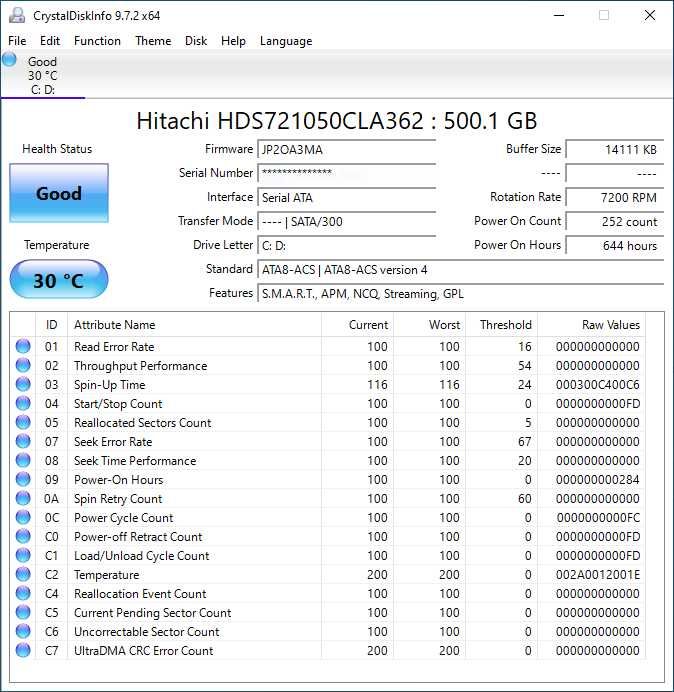The image size is (674, 692).
Task: Click the status orb for Throughput Performance
Action: [x=23, y=365]
